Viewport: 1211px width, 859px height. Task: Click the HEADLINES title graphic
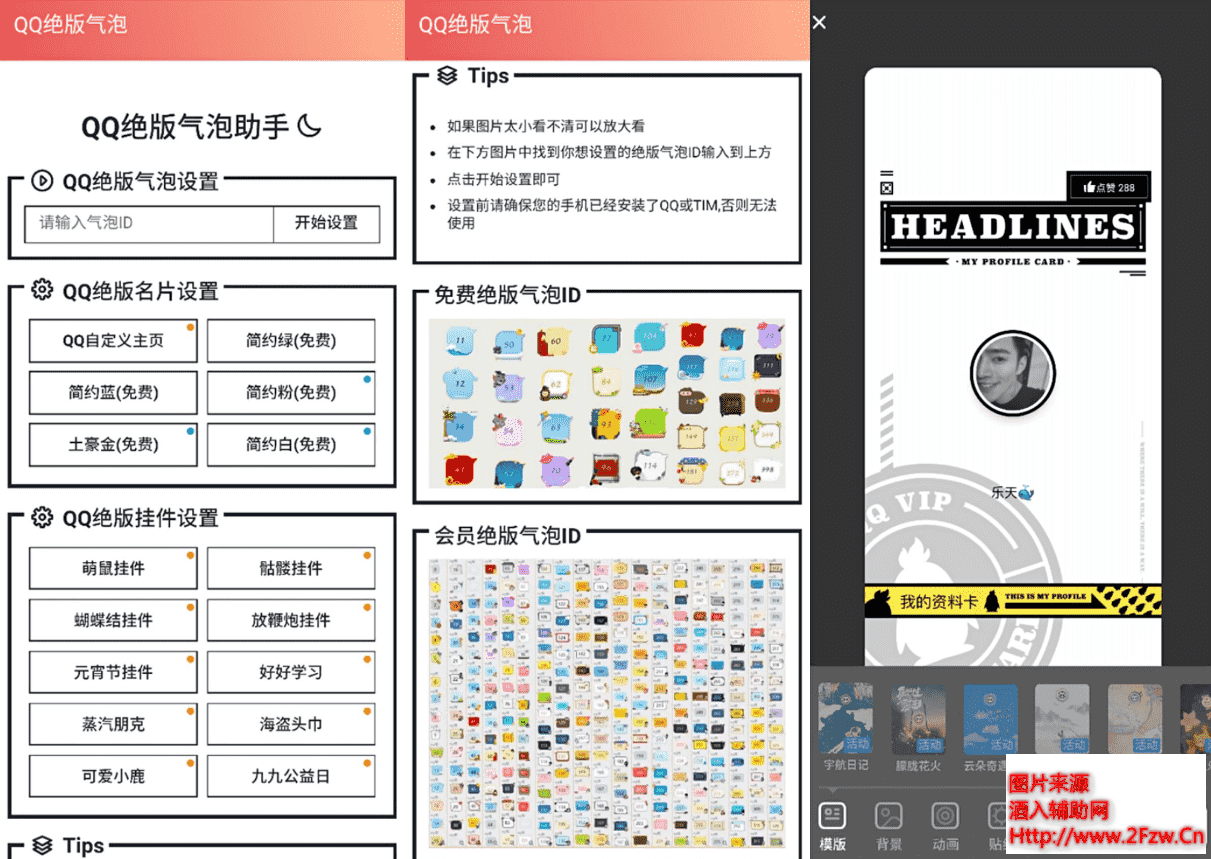[x=1013, y=227]
